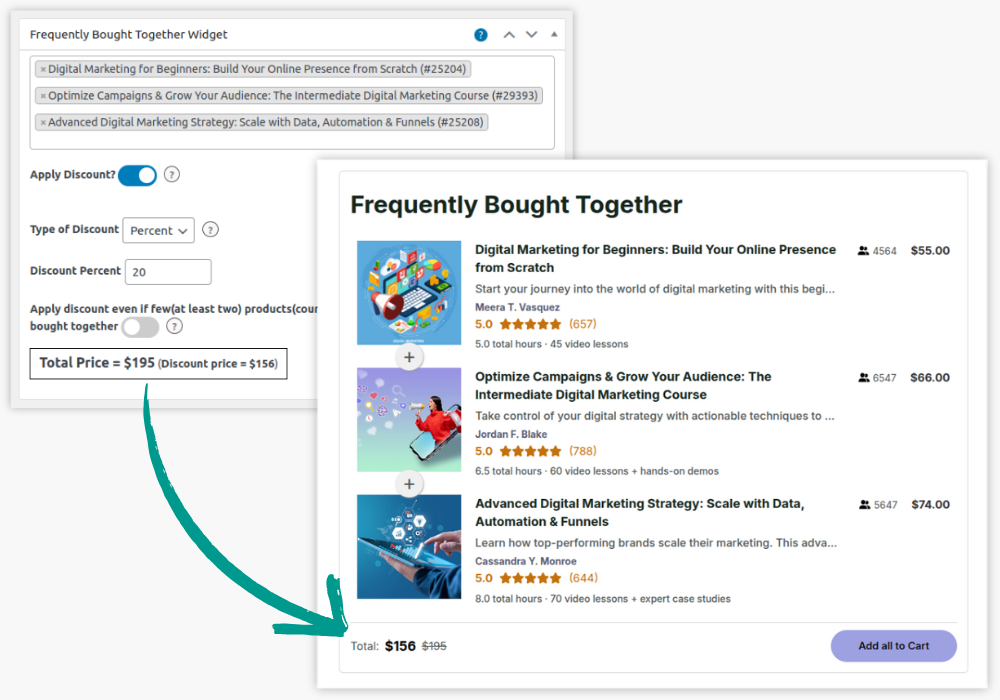Click the blue help icon in widget header

pos(481,35)
